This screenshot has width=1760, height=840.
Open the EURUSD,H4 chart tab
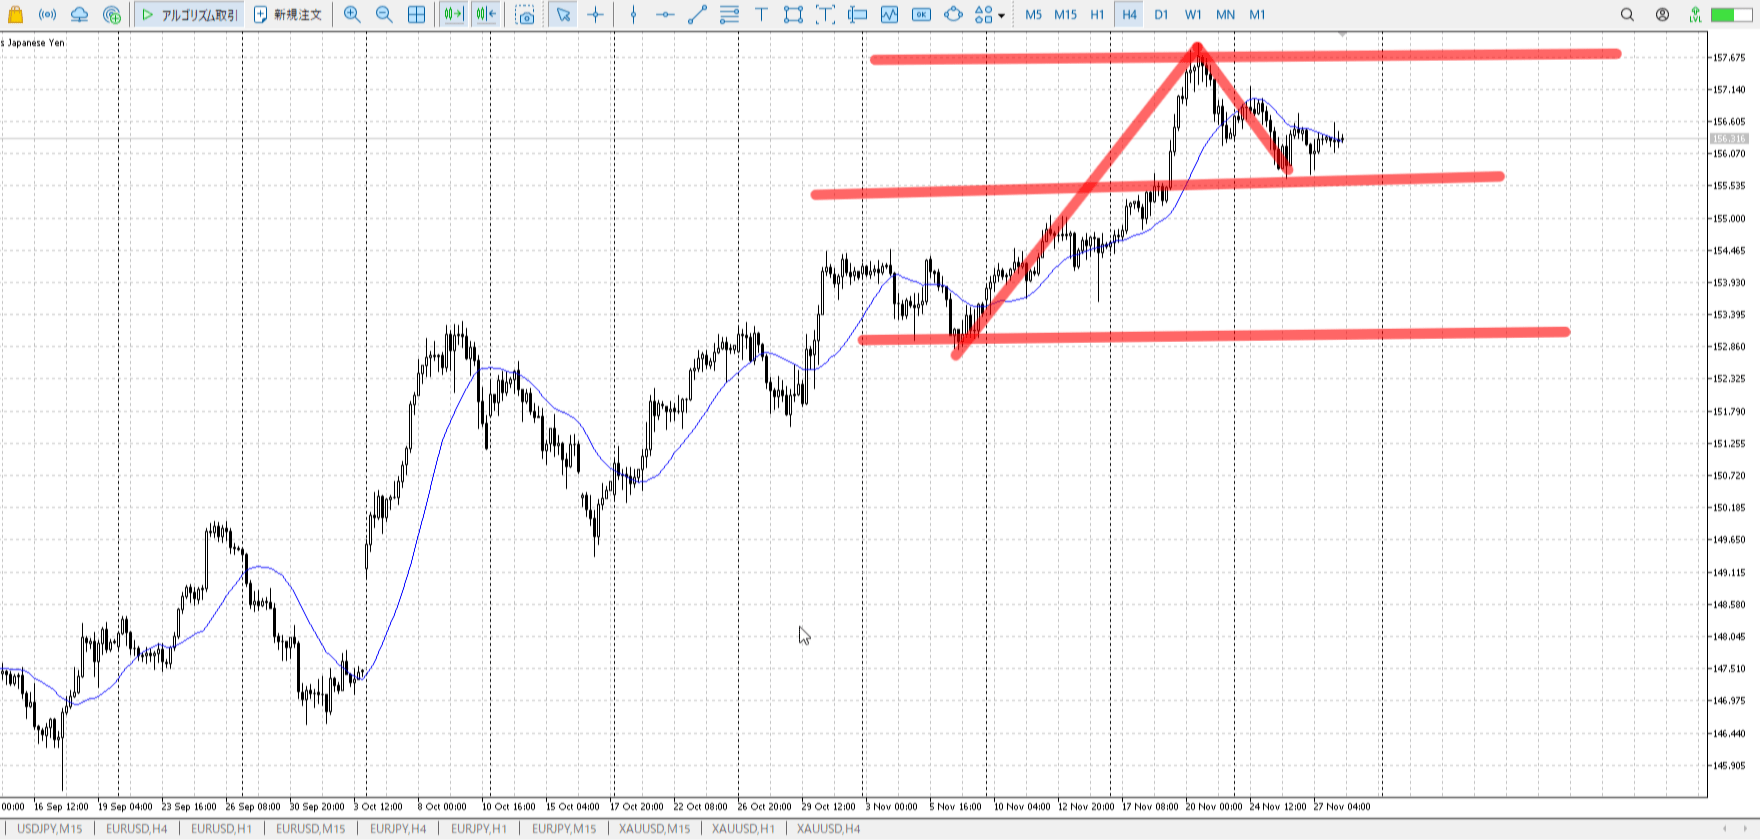[x=137, y=828]
